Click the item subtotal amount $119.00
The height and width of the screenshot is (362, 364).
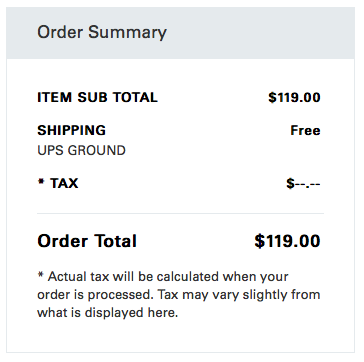pyautogui.click(x=294, y=97)
